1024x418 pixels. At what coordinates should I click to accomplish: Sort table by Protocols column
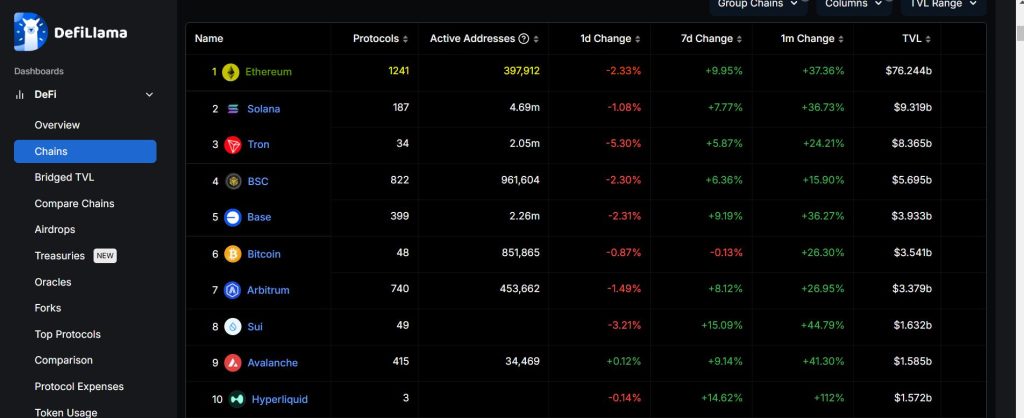(381, 39)
